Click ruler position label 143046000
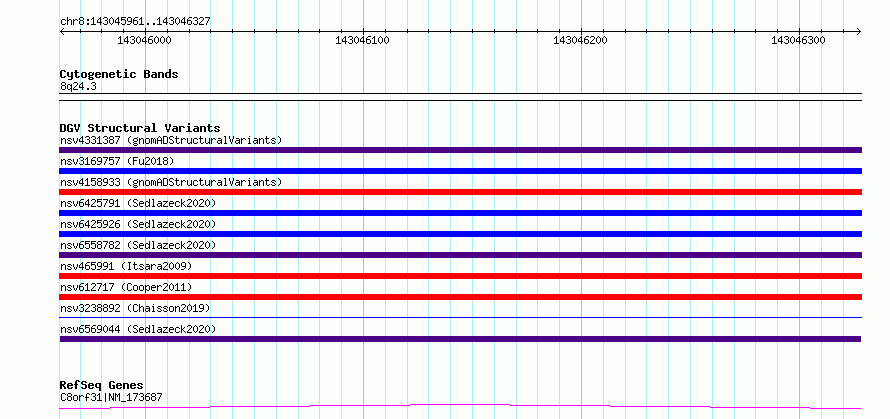The image size is (890, 419). click(x=144, y=40)
